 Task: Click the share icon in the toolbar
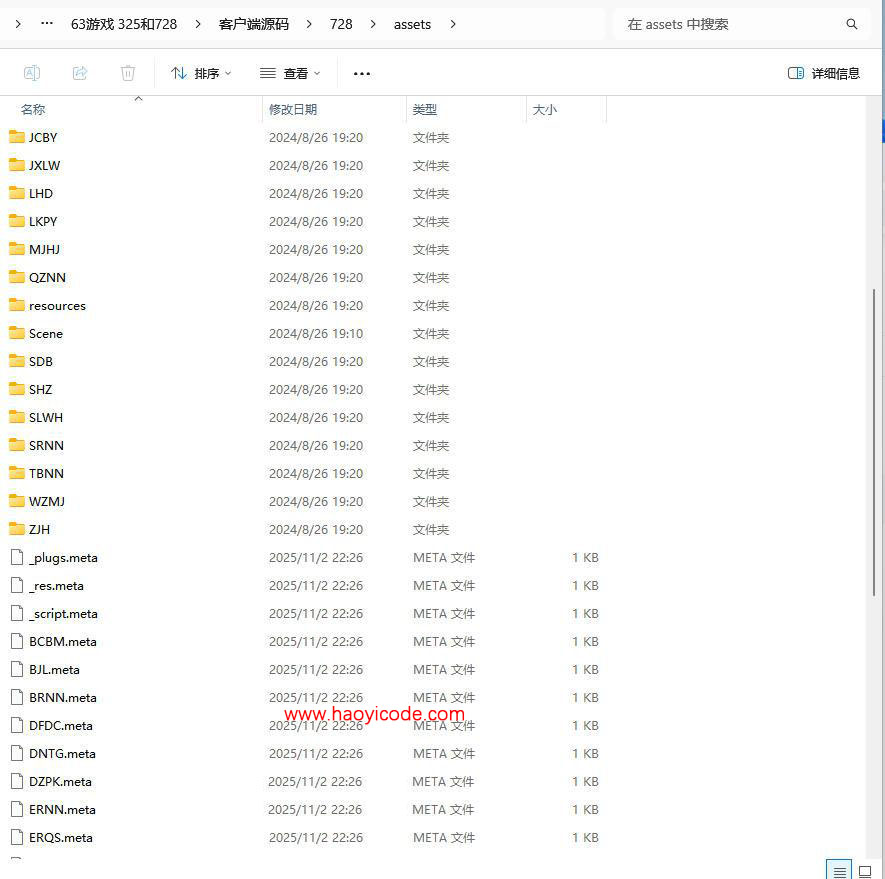pyautogui.click(x=80, y=72)
